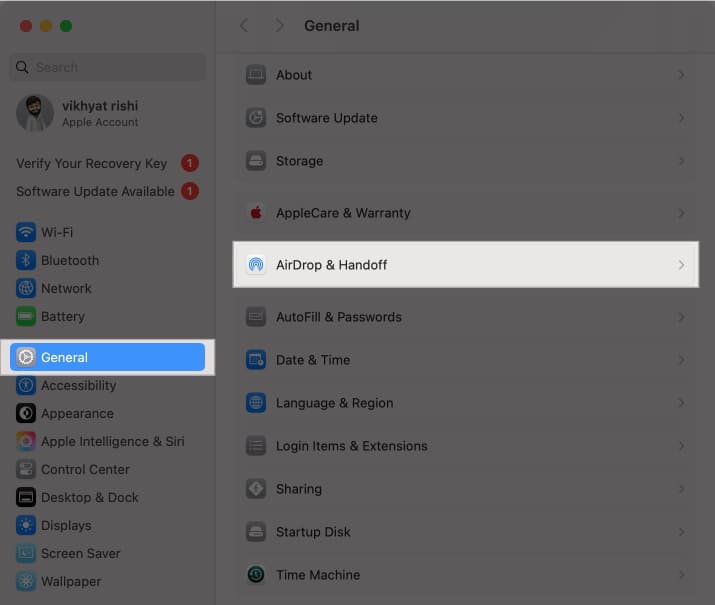715x605 pixels.
Task: Open Verify Your Recovery Key notice
Action: tap(107, 163)
